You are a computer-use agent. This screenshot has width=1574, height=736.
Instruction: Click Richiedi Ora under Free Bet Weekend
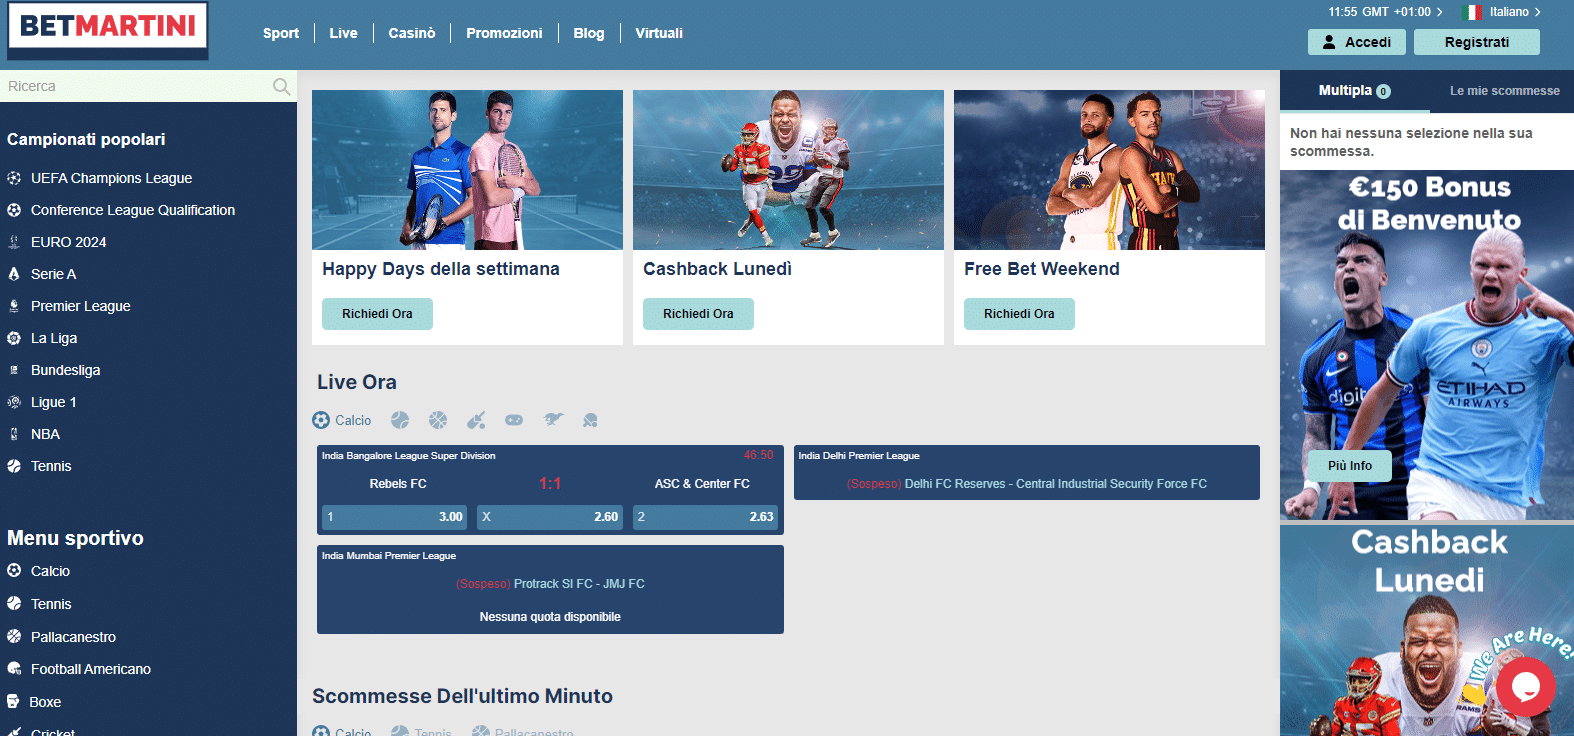pos(1019,314)
